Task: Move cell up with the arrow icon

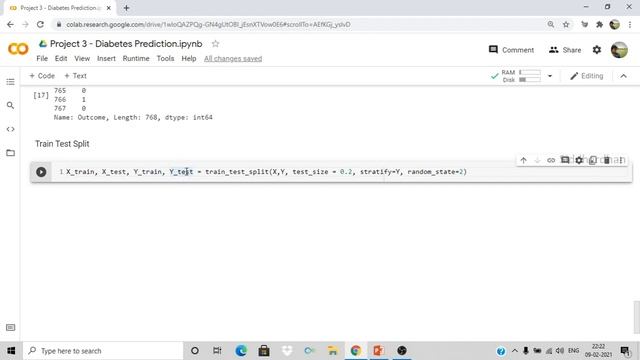Action: [523, 160]
